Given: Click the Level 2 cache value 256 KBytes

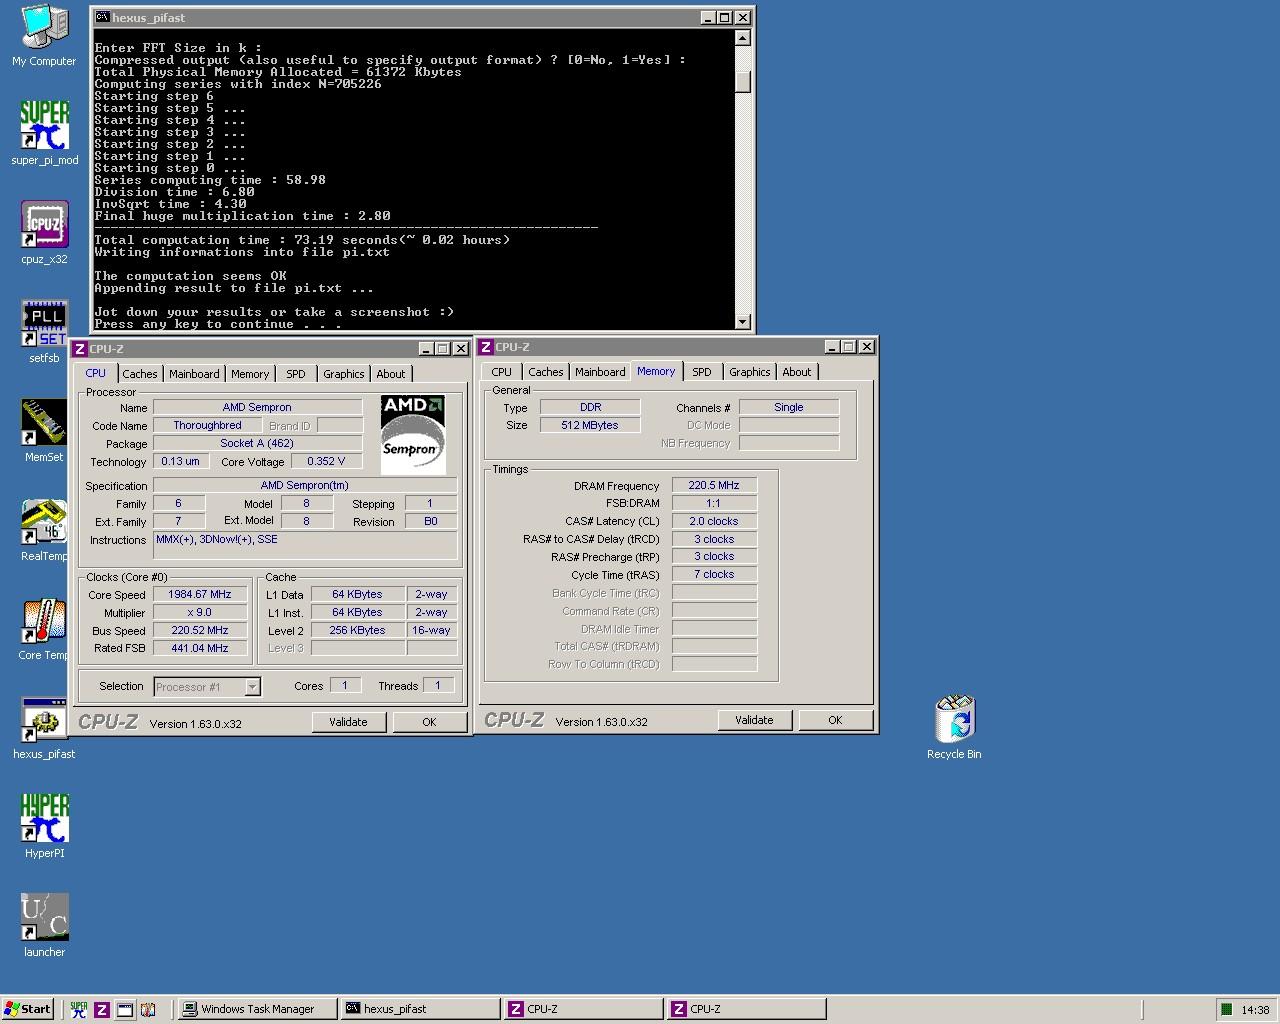Looking at the screenshot, I should 357,630.
